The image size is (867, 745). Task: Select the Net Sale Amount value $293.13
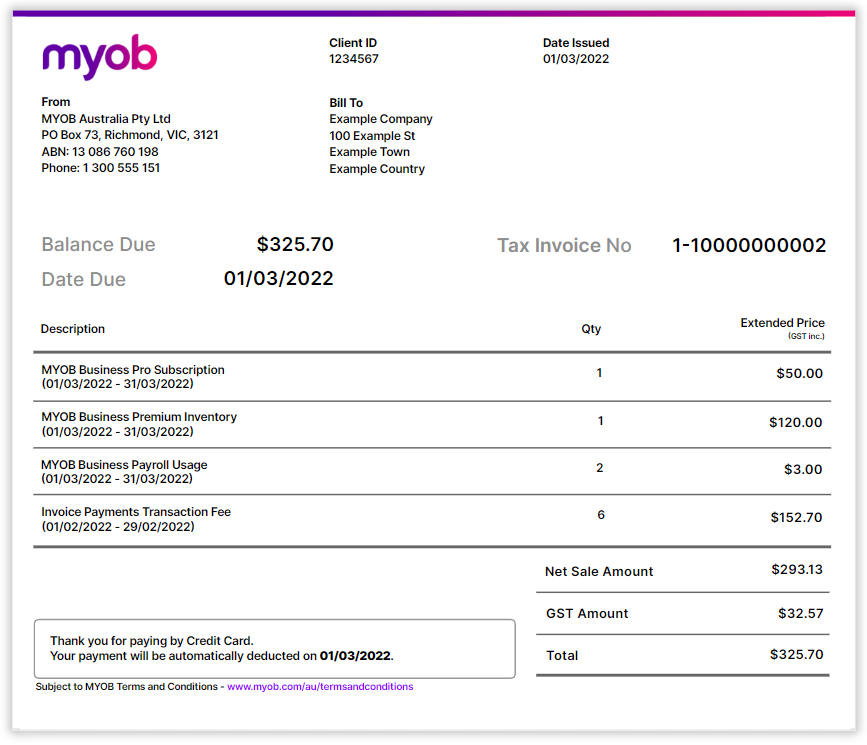point(796,570)
